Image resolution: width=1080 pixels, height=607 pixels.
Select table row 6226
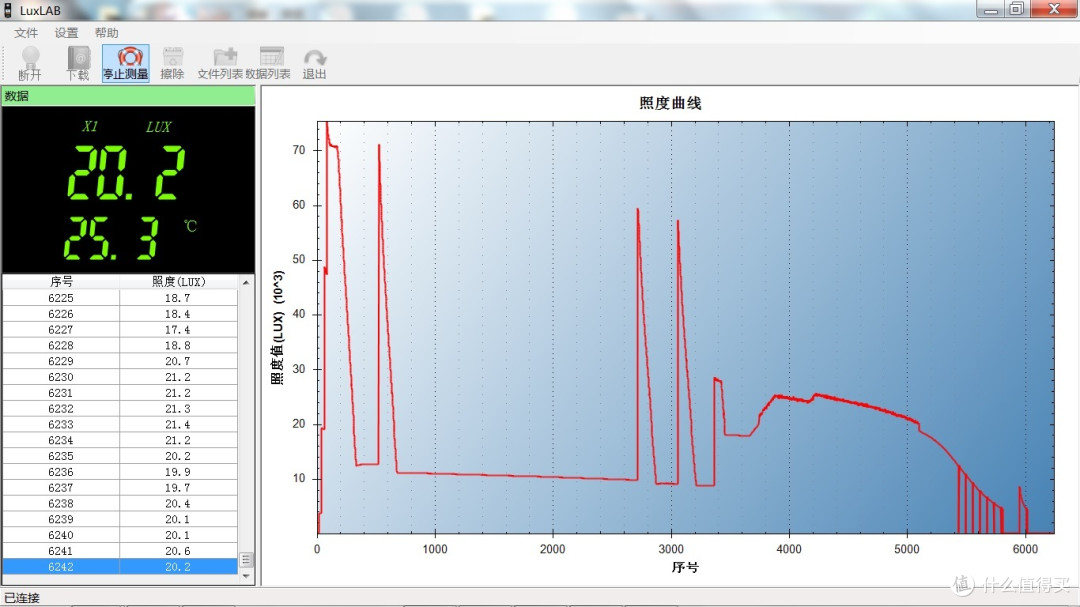click(120, 313)
